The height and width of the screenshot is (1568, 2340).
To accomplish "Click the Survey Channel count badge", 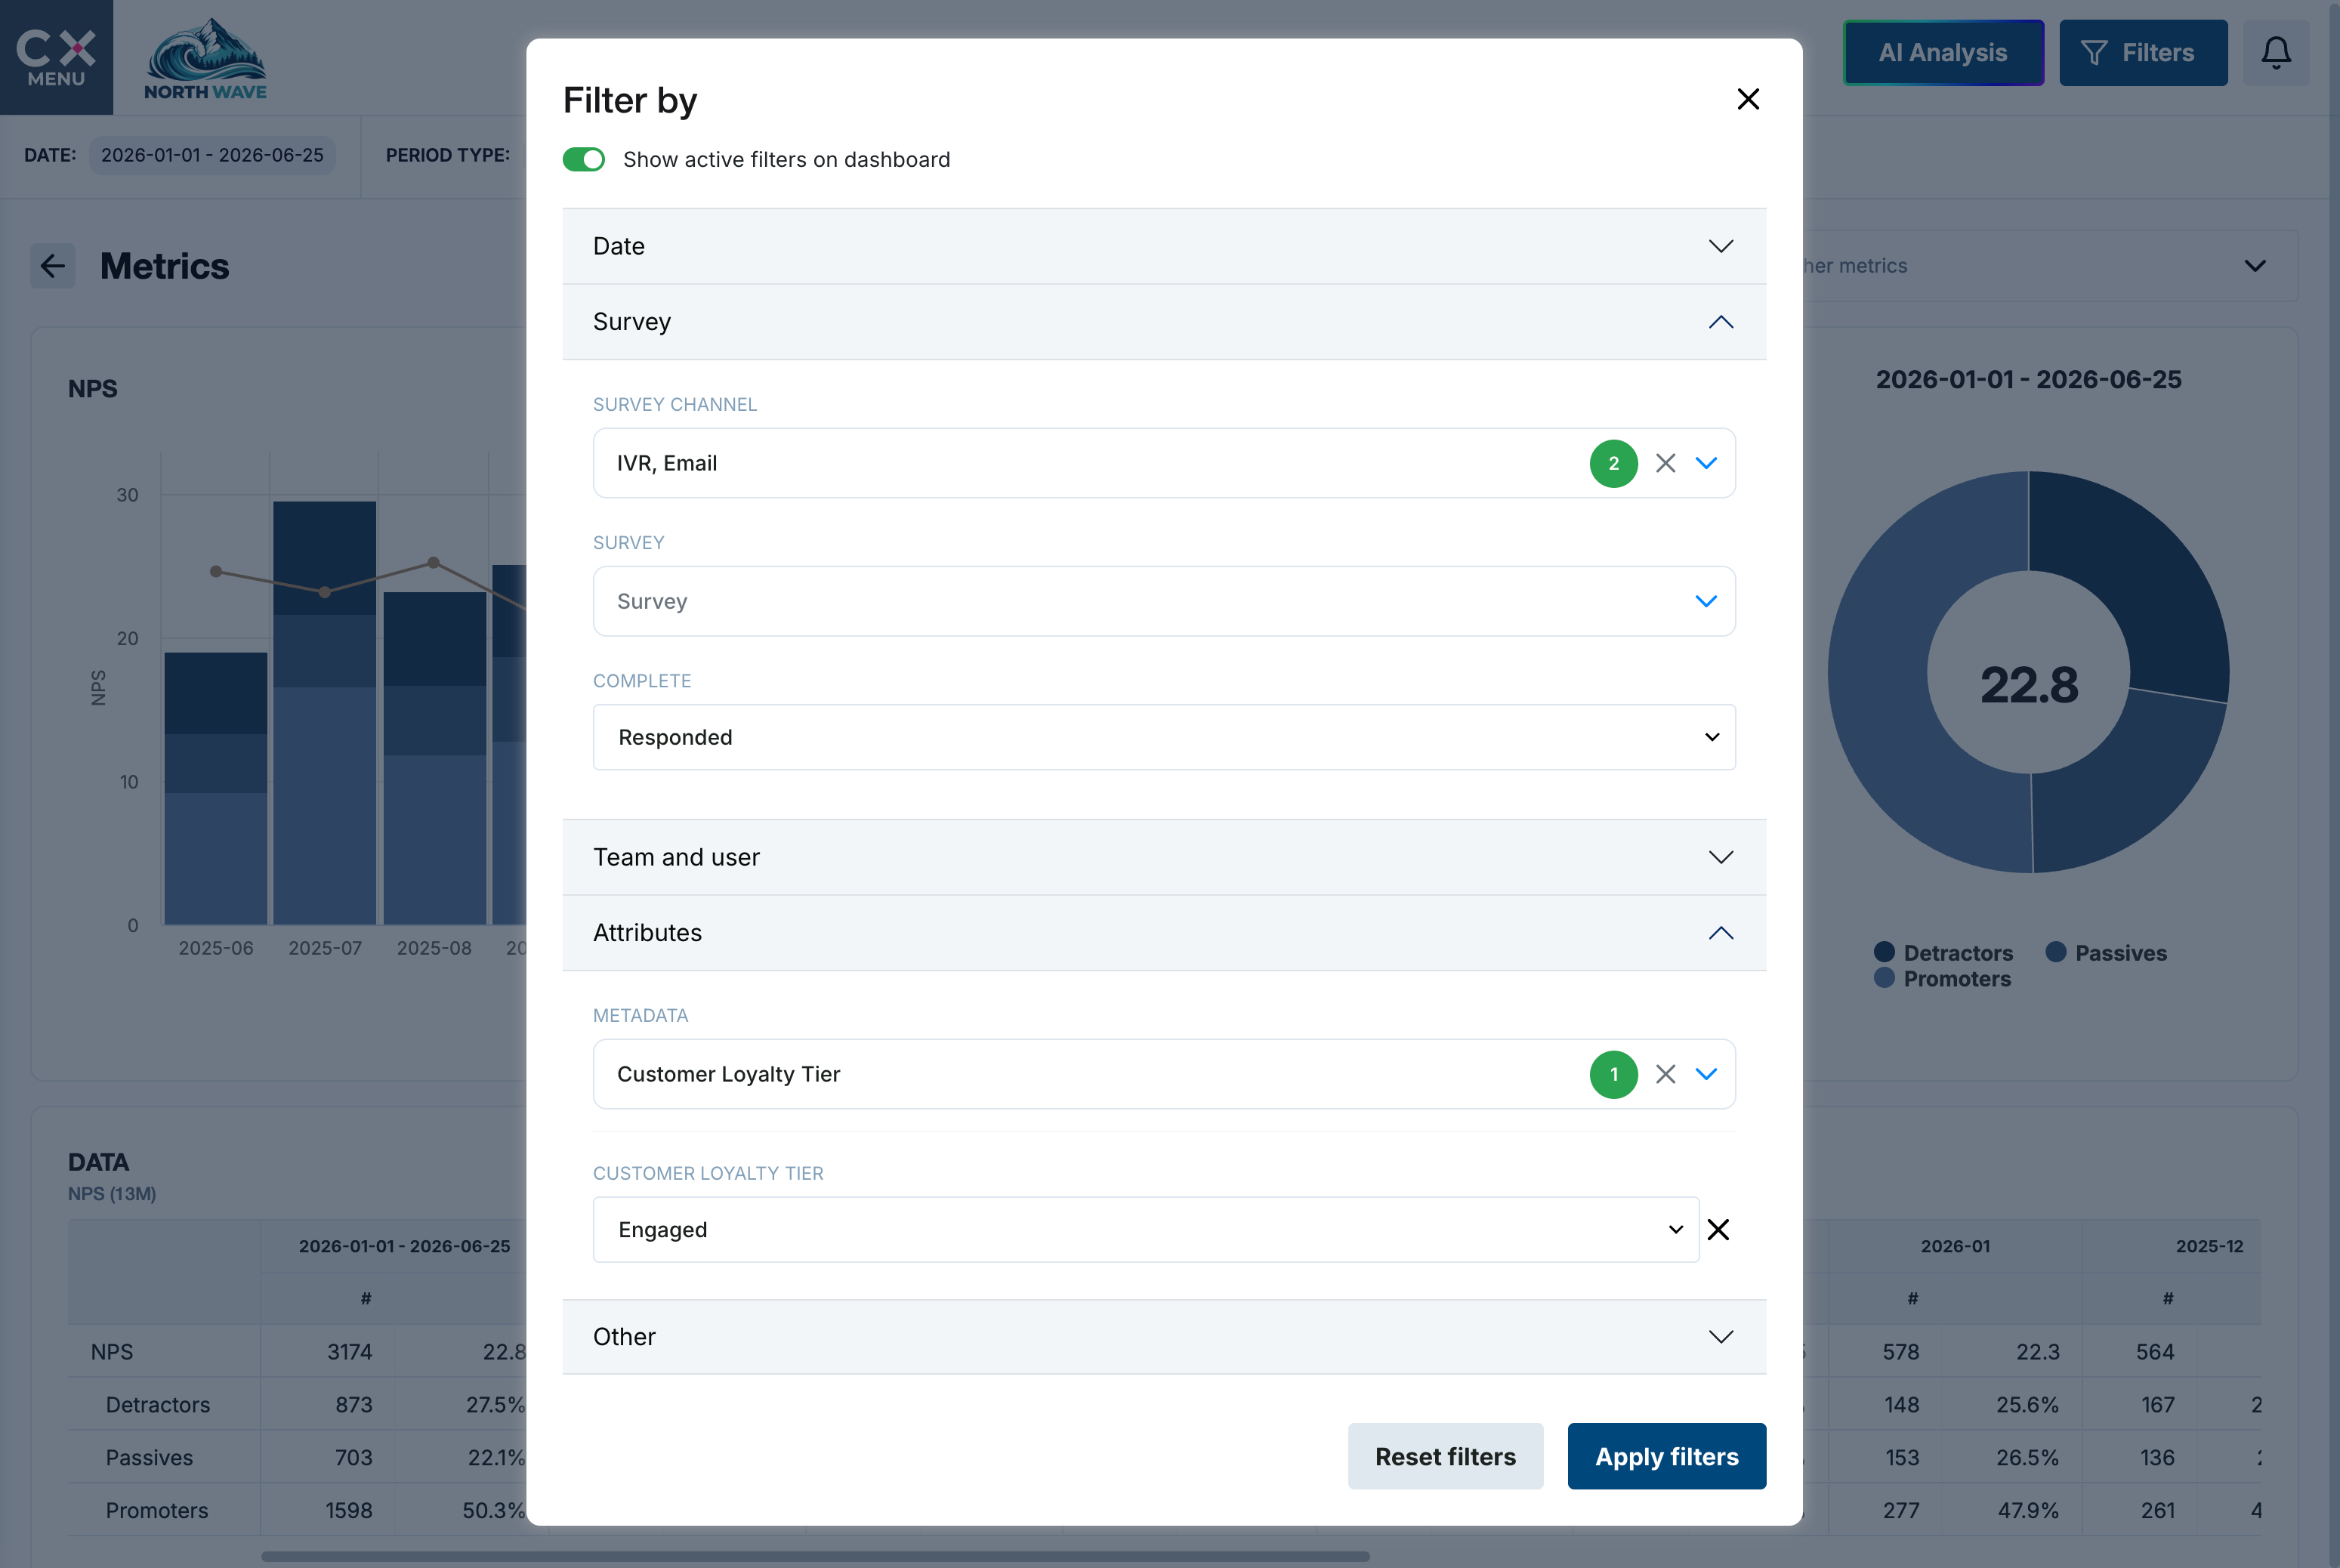I will pos(1613,463).
